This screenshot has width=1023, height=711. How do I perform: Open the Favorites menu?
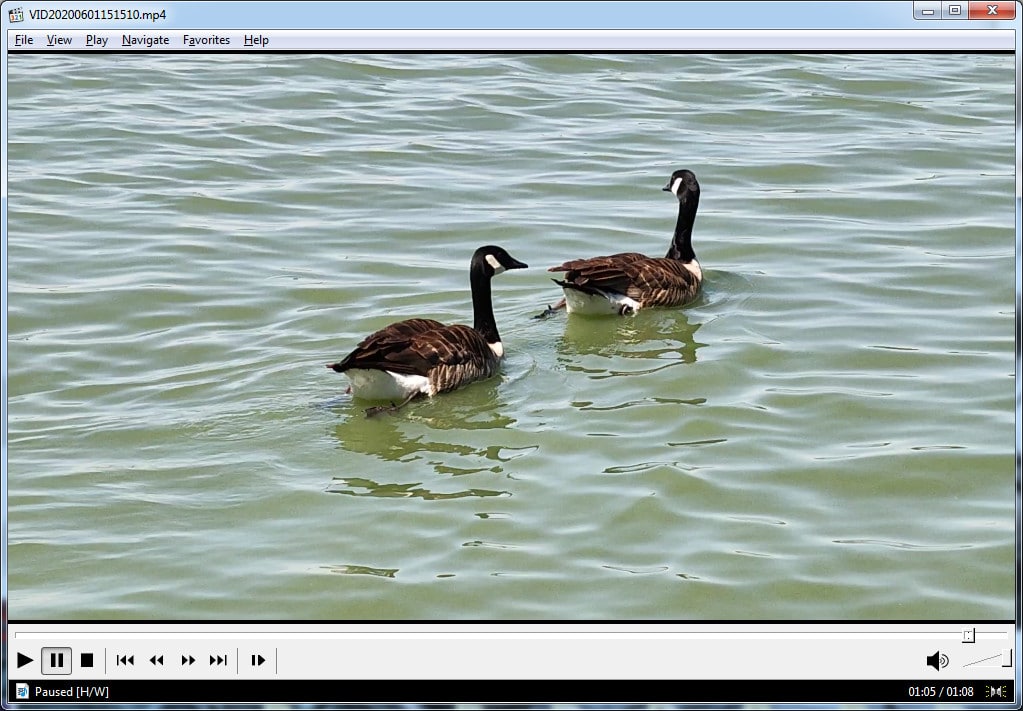point(206,40)
